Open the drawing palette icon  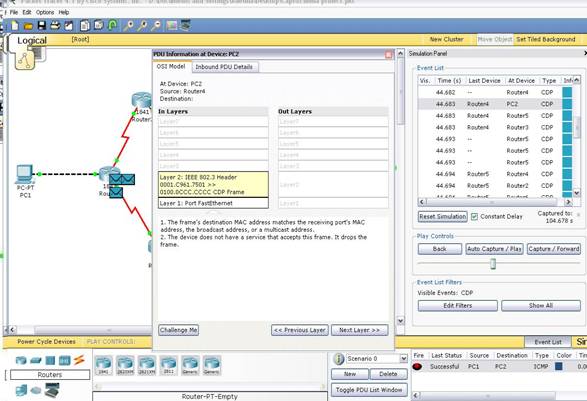point(172,25)
